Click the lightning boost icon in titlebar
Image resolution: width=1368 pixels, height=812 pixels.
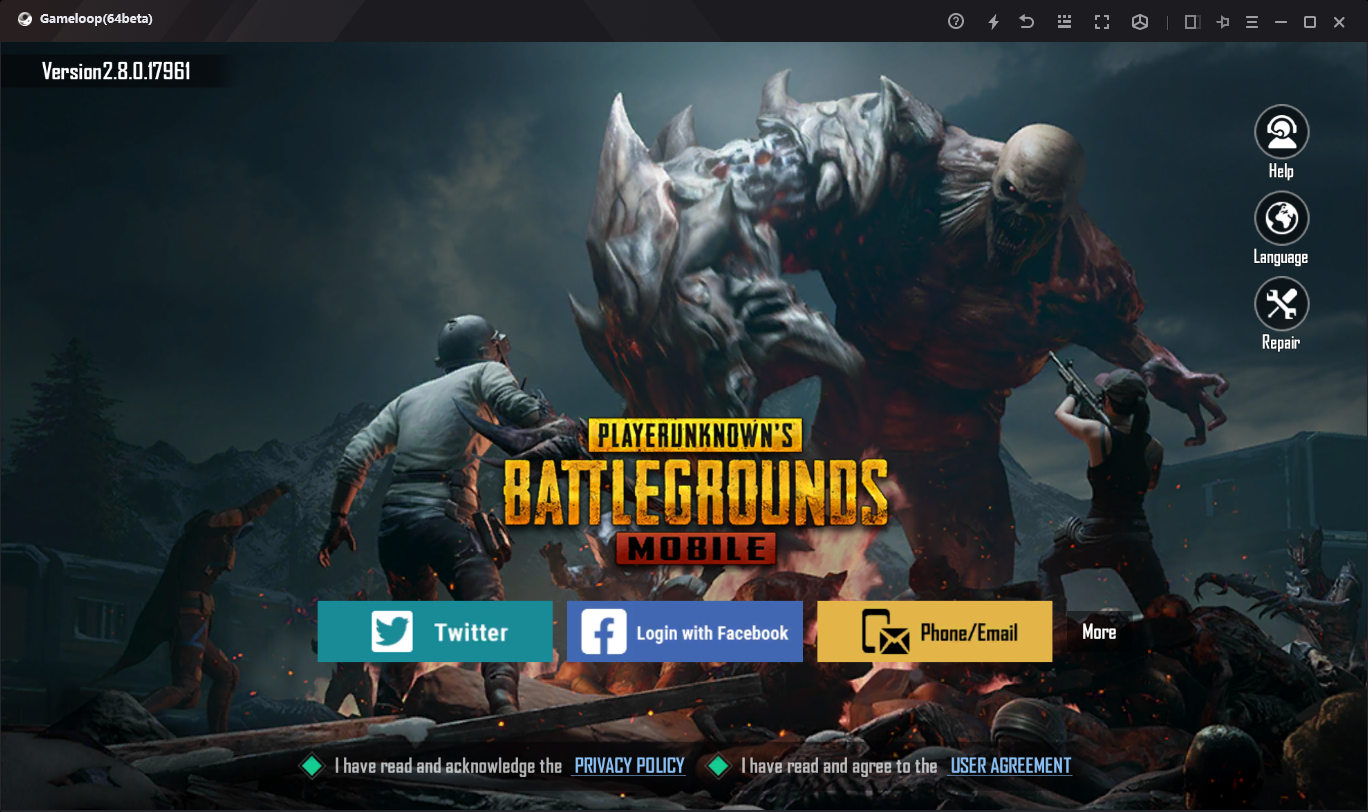coord(994,21)
